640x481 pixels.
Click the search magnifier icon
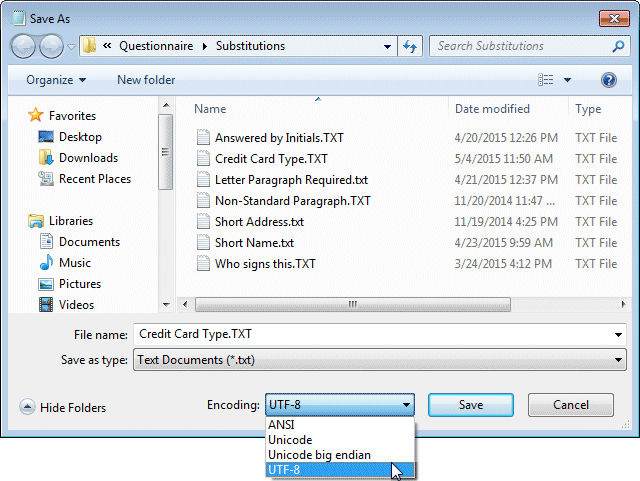618,46
